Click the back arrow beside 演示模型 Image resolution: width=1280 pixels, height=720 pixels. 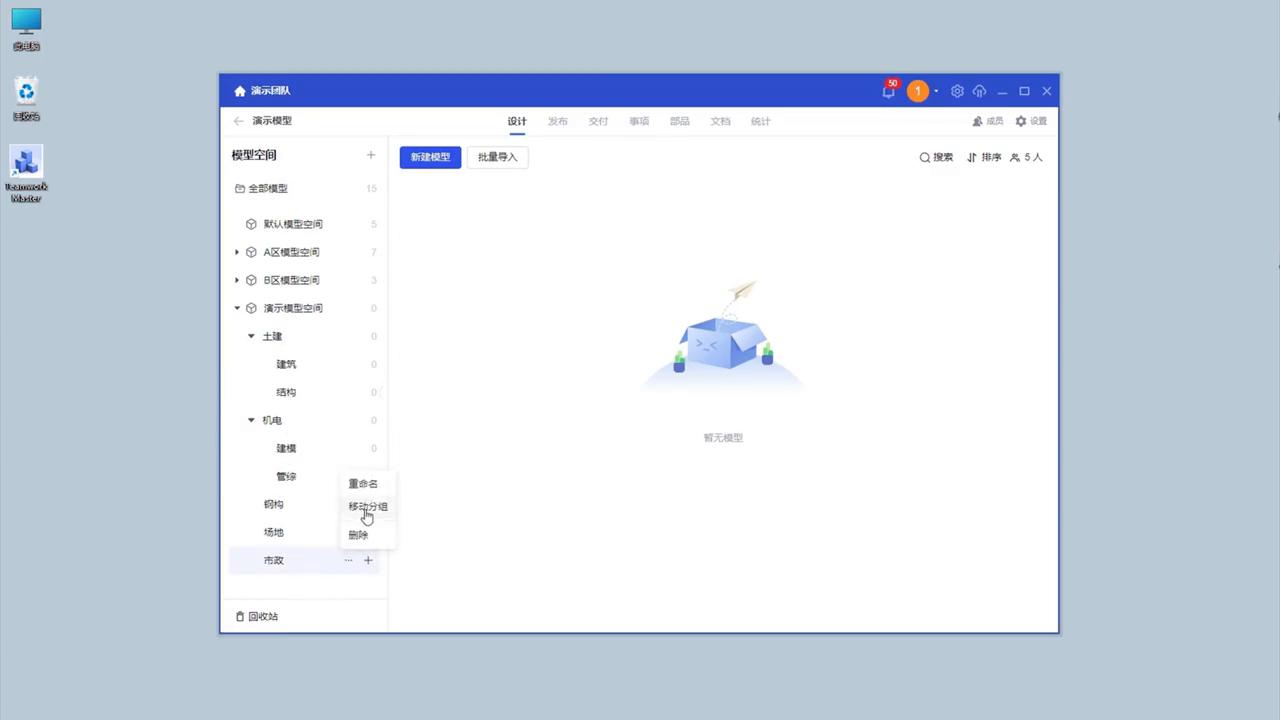tap(238, 120)
